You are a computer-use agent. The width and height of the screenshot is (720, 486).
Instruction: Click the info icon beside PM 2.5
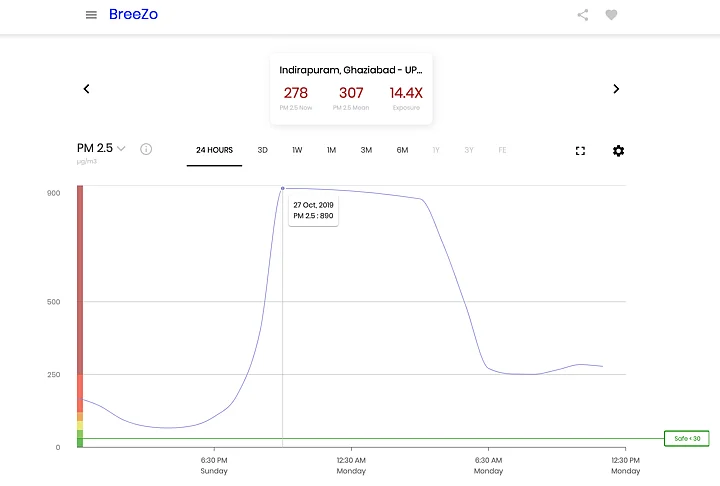146,150
